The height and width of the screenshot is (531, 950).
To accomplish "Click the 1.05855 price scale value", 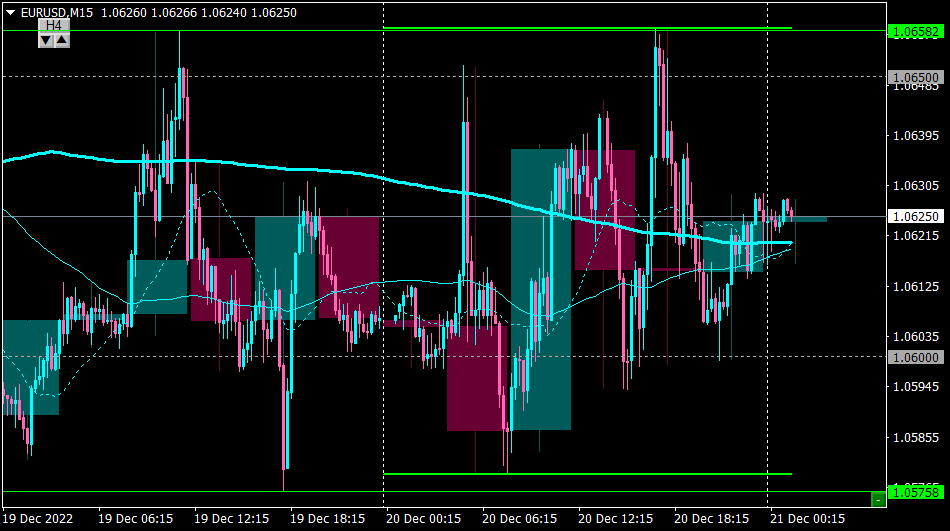I will coord(916,437).
